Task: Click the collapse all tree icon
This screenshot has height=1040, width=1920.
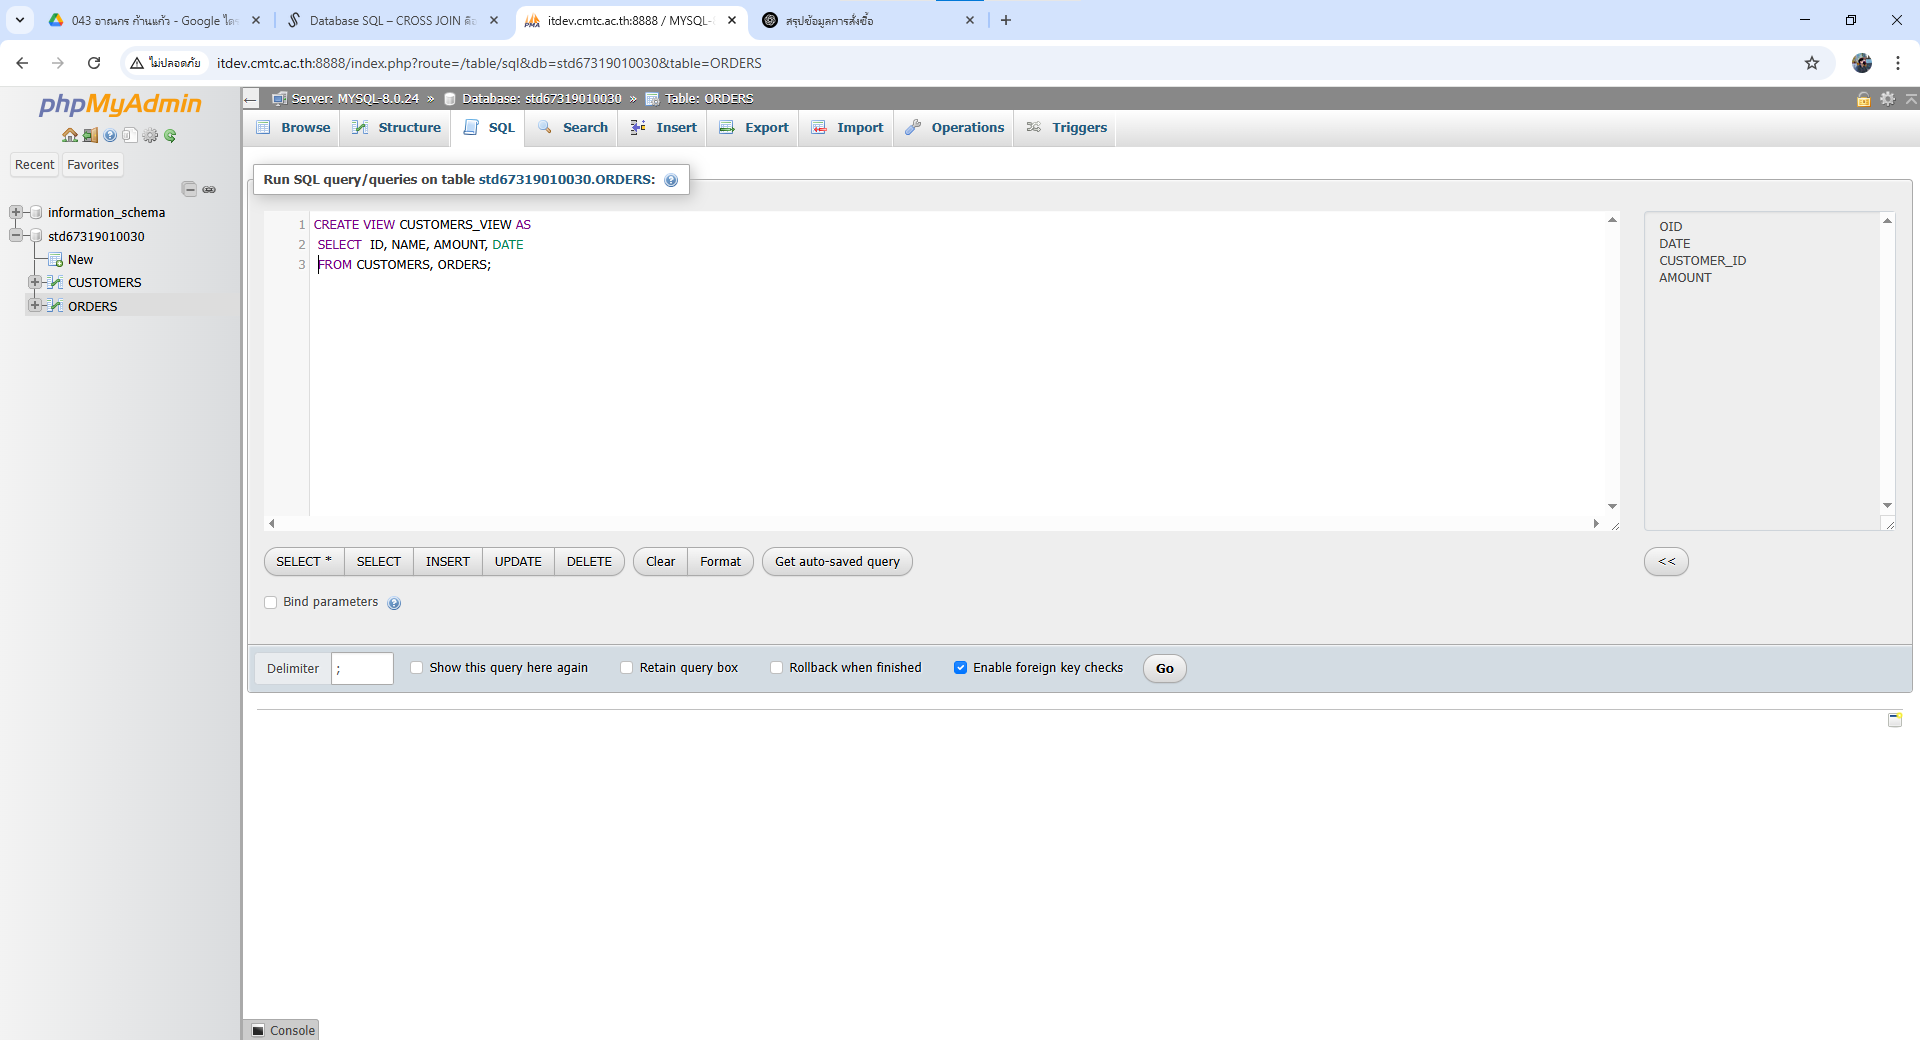Action: [x=189, y=189]
